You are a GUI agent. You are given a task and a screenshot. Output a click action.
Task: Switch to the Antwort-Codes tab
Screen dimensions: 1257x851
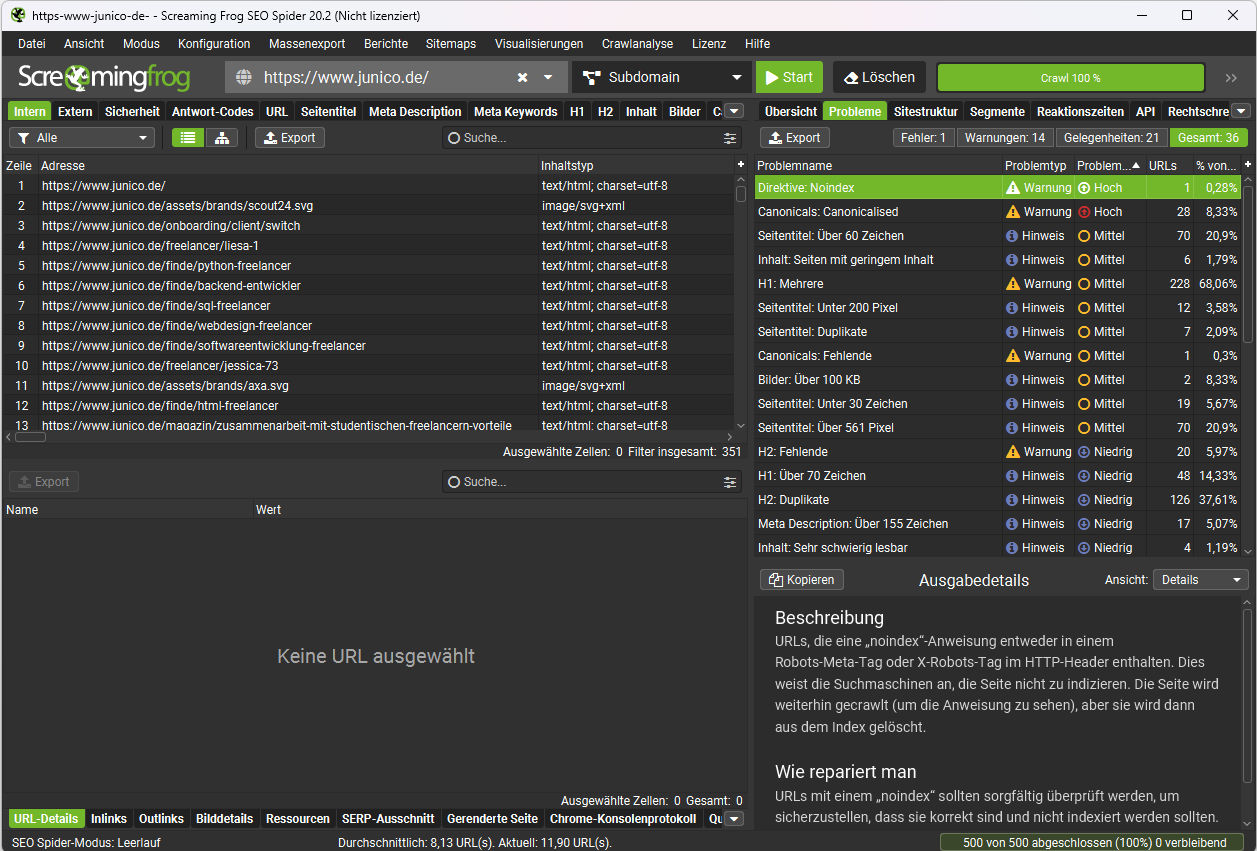(213, 112)
